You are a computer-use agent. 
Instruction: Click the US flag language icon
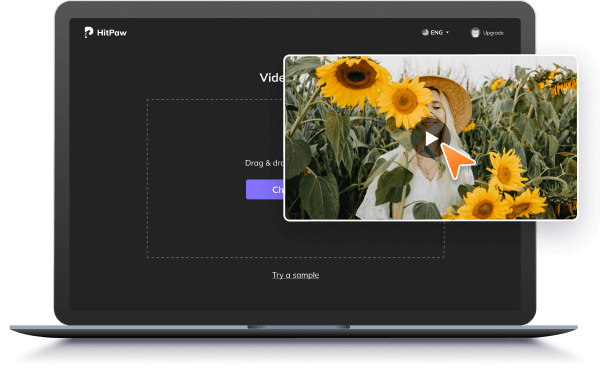[x=425, y=33]
